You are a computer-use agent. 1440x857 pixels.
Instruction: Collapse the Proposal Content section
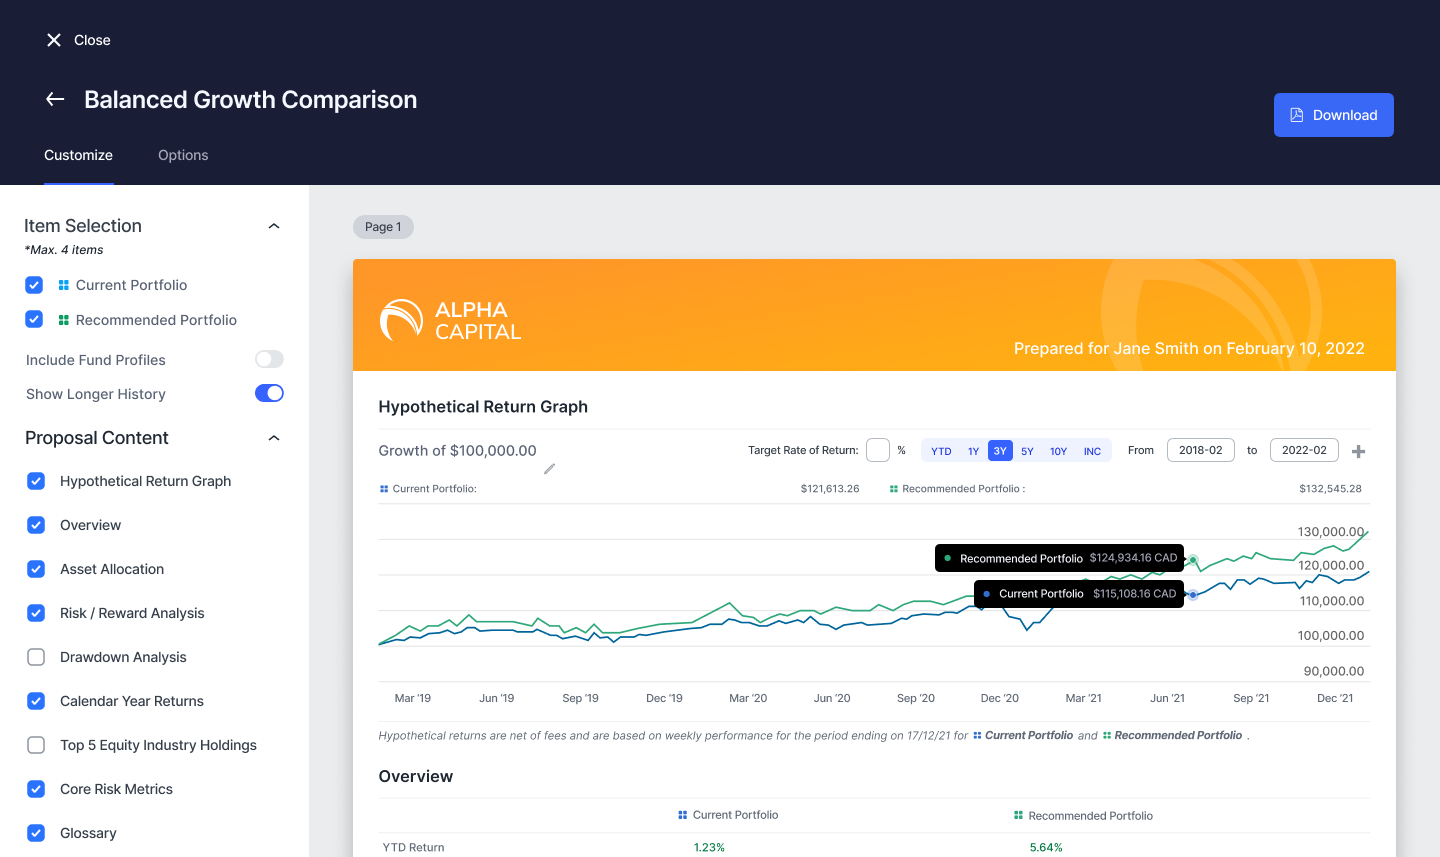pyautogui.click(x=274, y=438)
